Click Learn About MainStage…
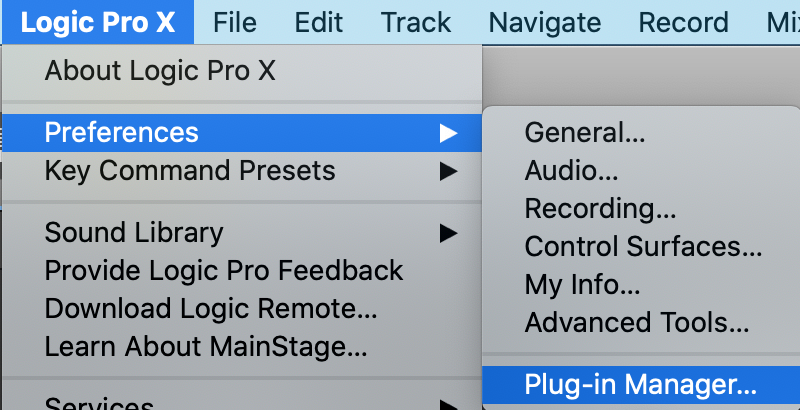The width and height of the screenshot is (800, 410). click(206, 348)
